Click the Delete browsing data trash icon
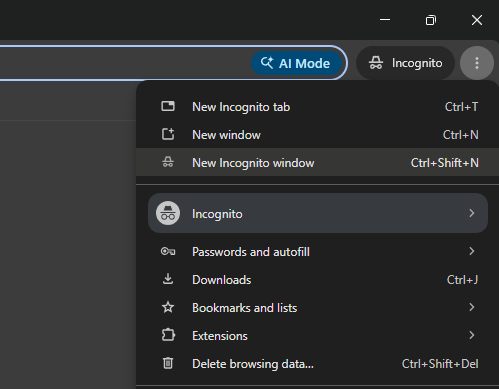Viewport: 499px width, 389px height. click(x=168, y=363)
